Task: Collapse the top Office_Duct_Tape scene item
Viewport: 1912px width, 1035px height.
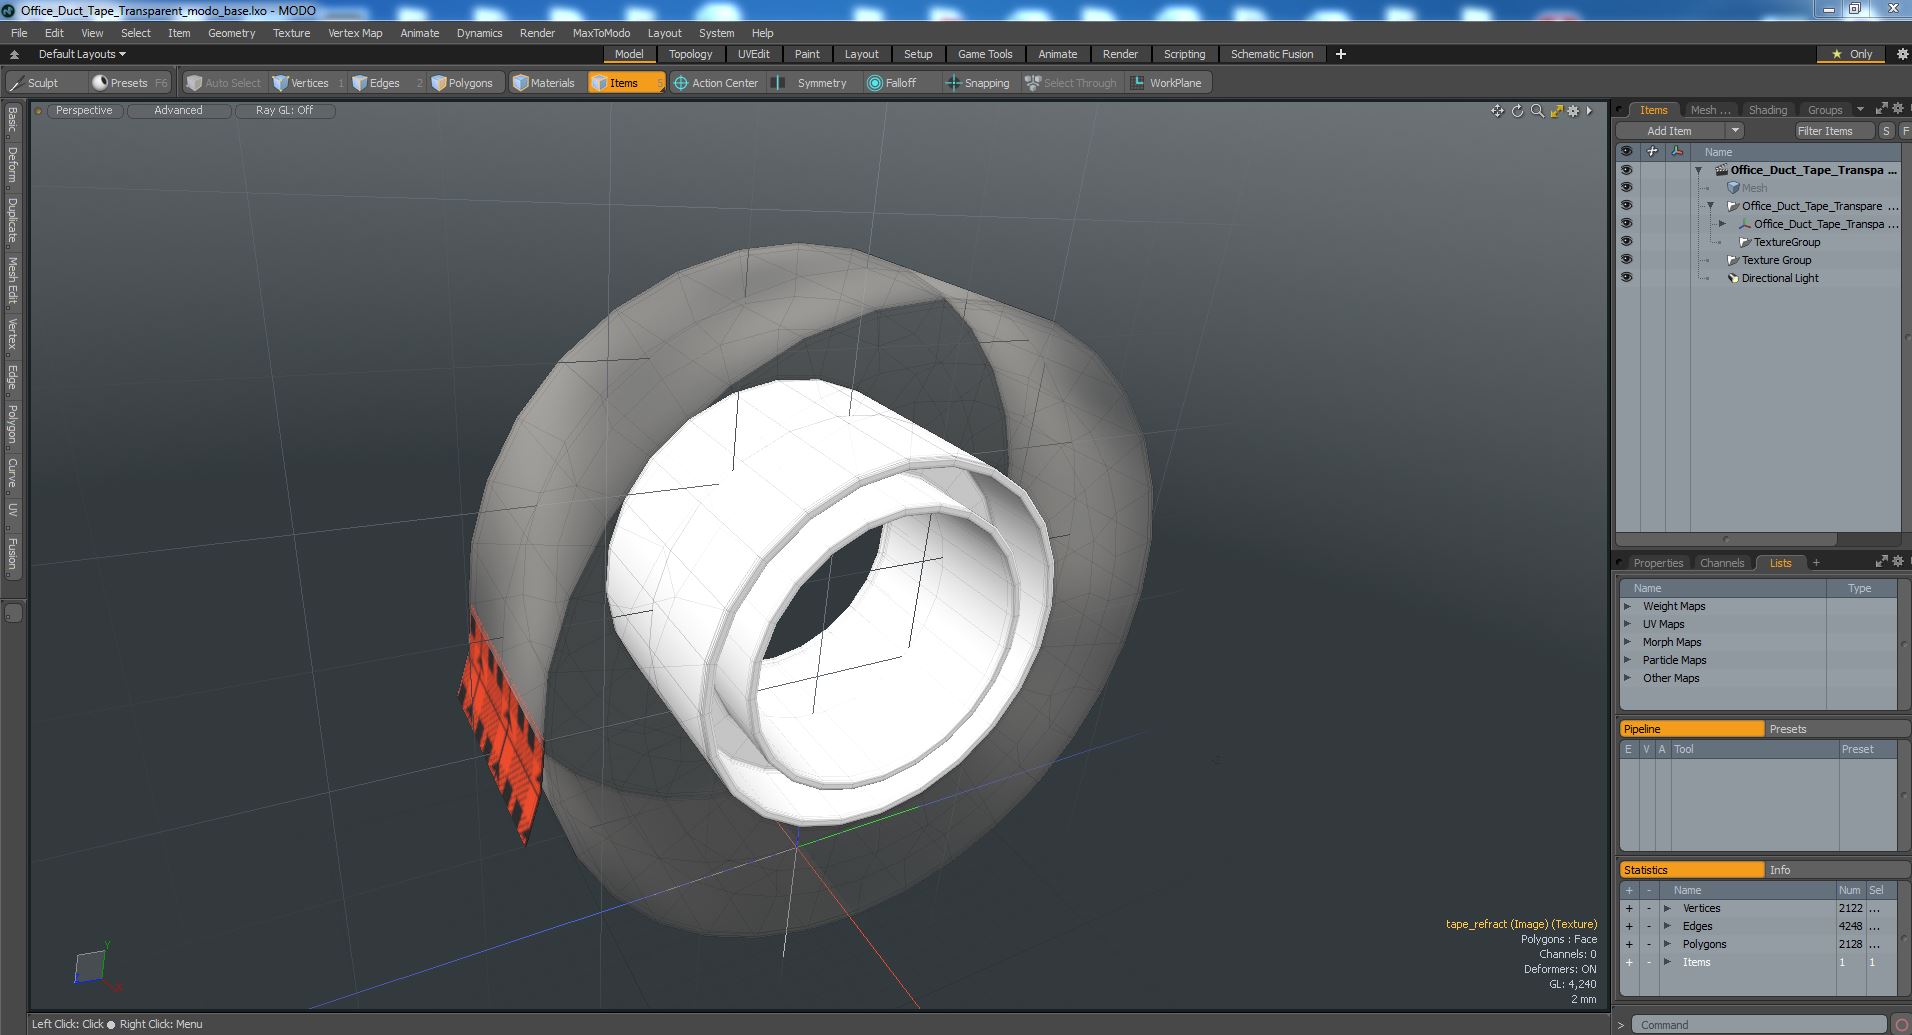Action: [1699, 171]
